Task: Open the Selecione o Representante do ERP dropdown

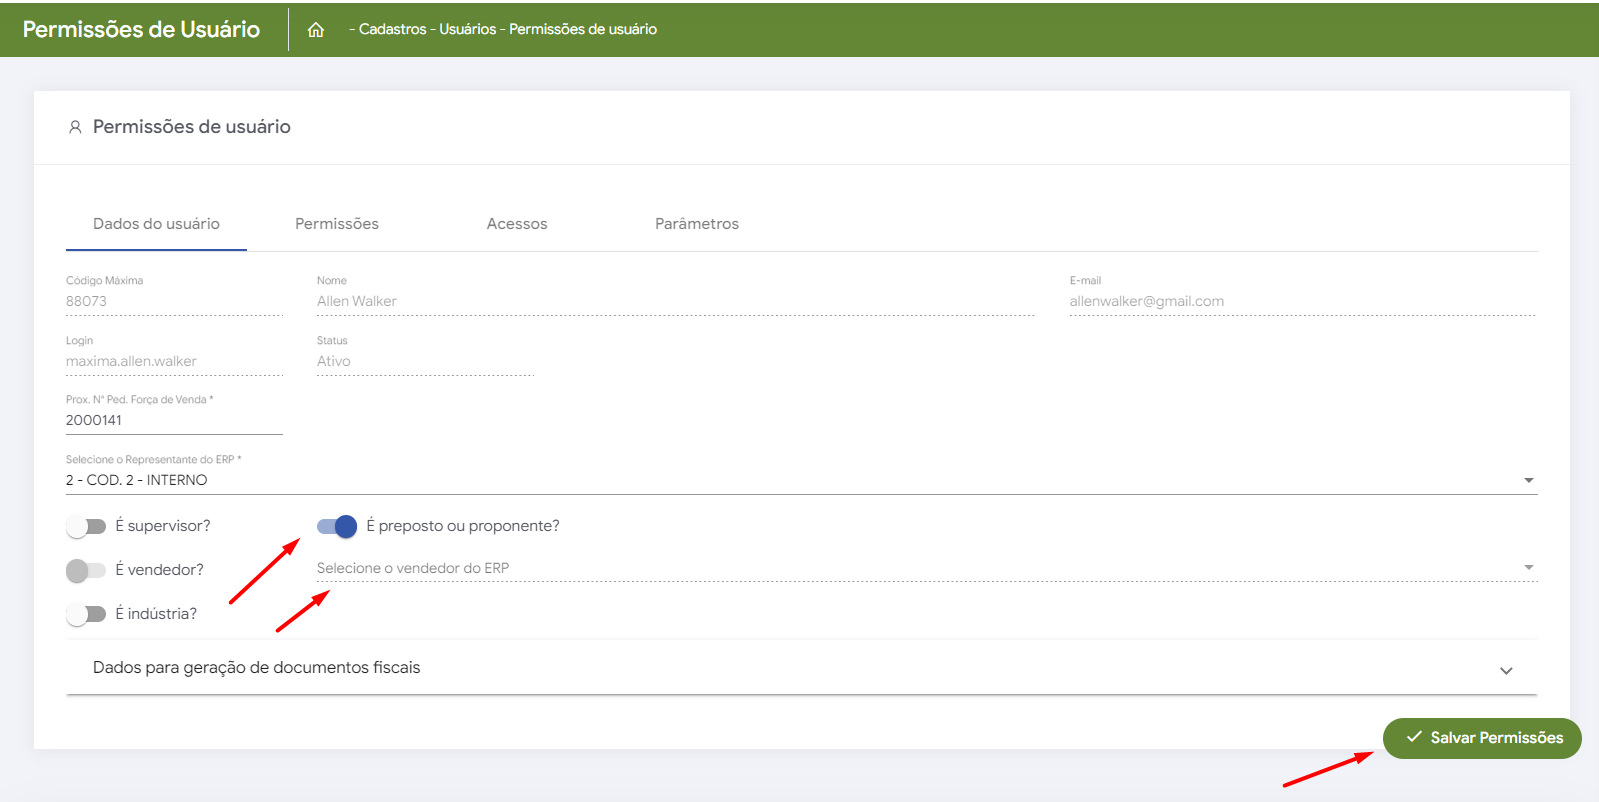Action: click(x=800, y=480)
